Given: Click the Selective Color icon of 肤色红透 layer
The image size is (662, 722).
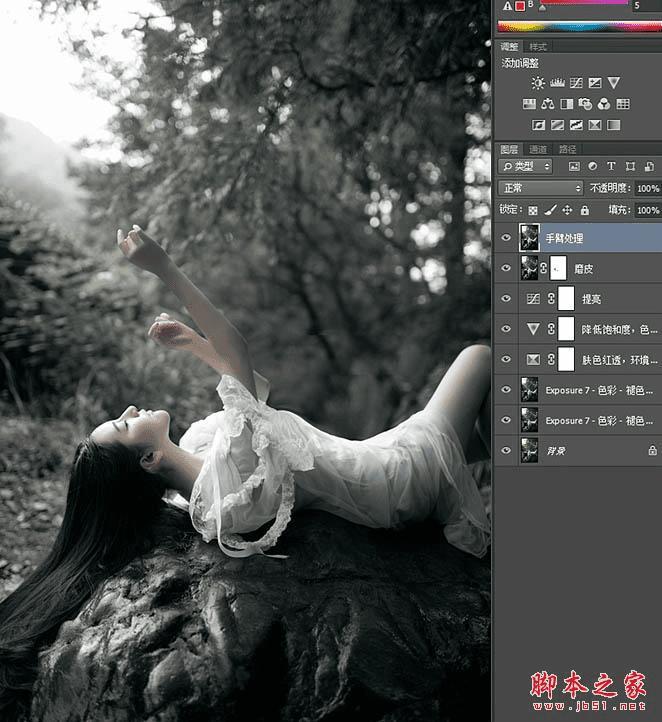Looking at the screenshot, I should [x=533, y=359].
